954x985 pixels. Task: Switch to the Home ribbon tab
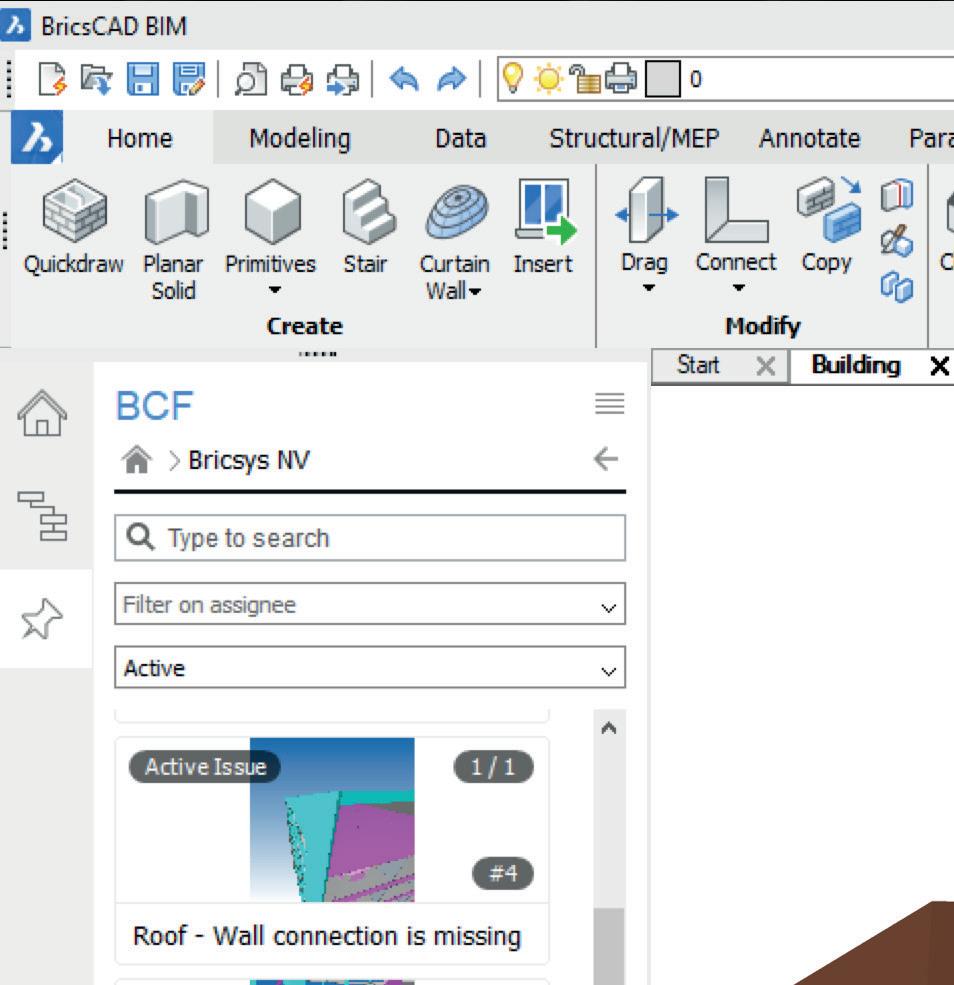pos(139,138)
